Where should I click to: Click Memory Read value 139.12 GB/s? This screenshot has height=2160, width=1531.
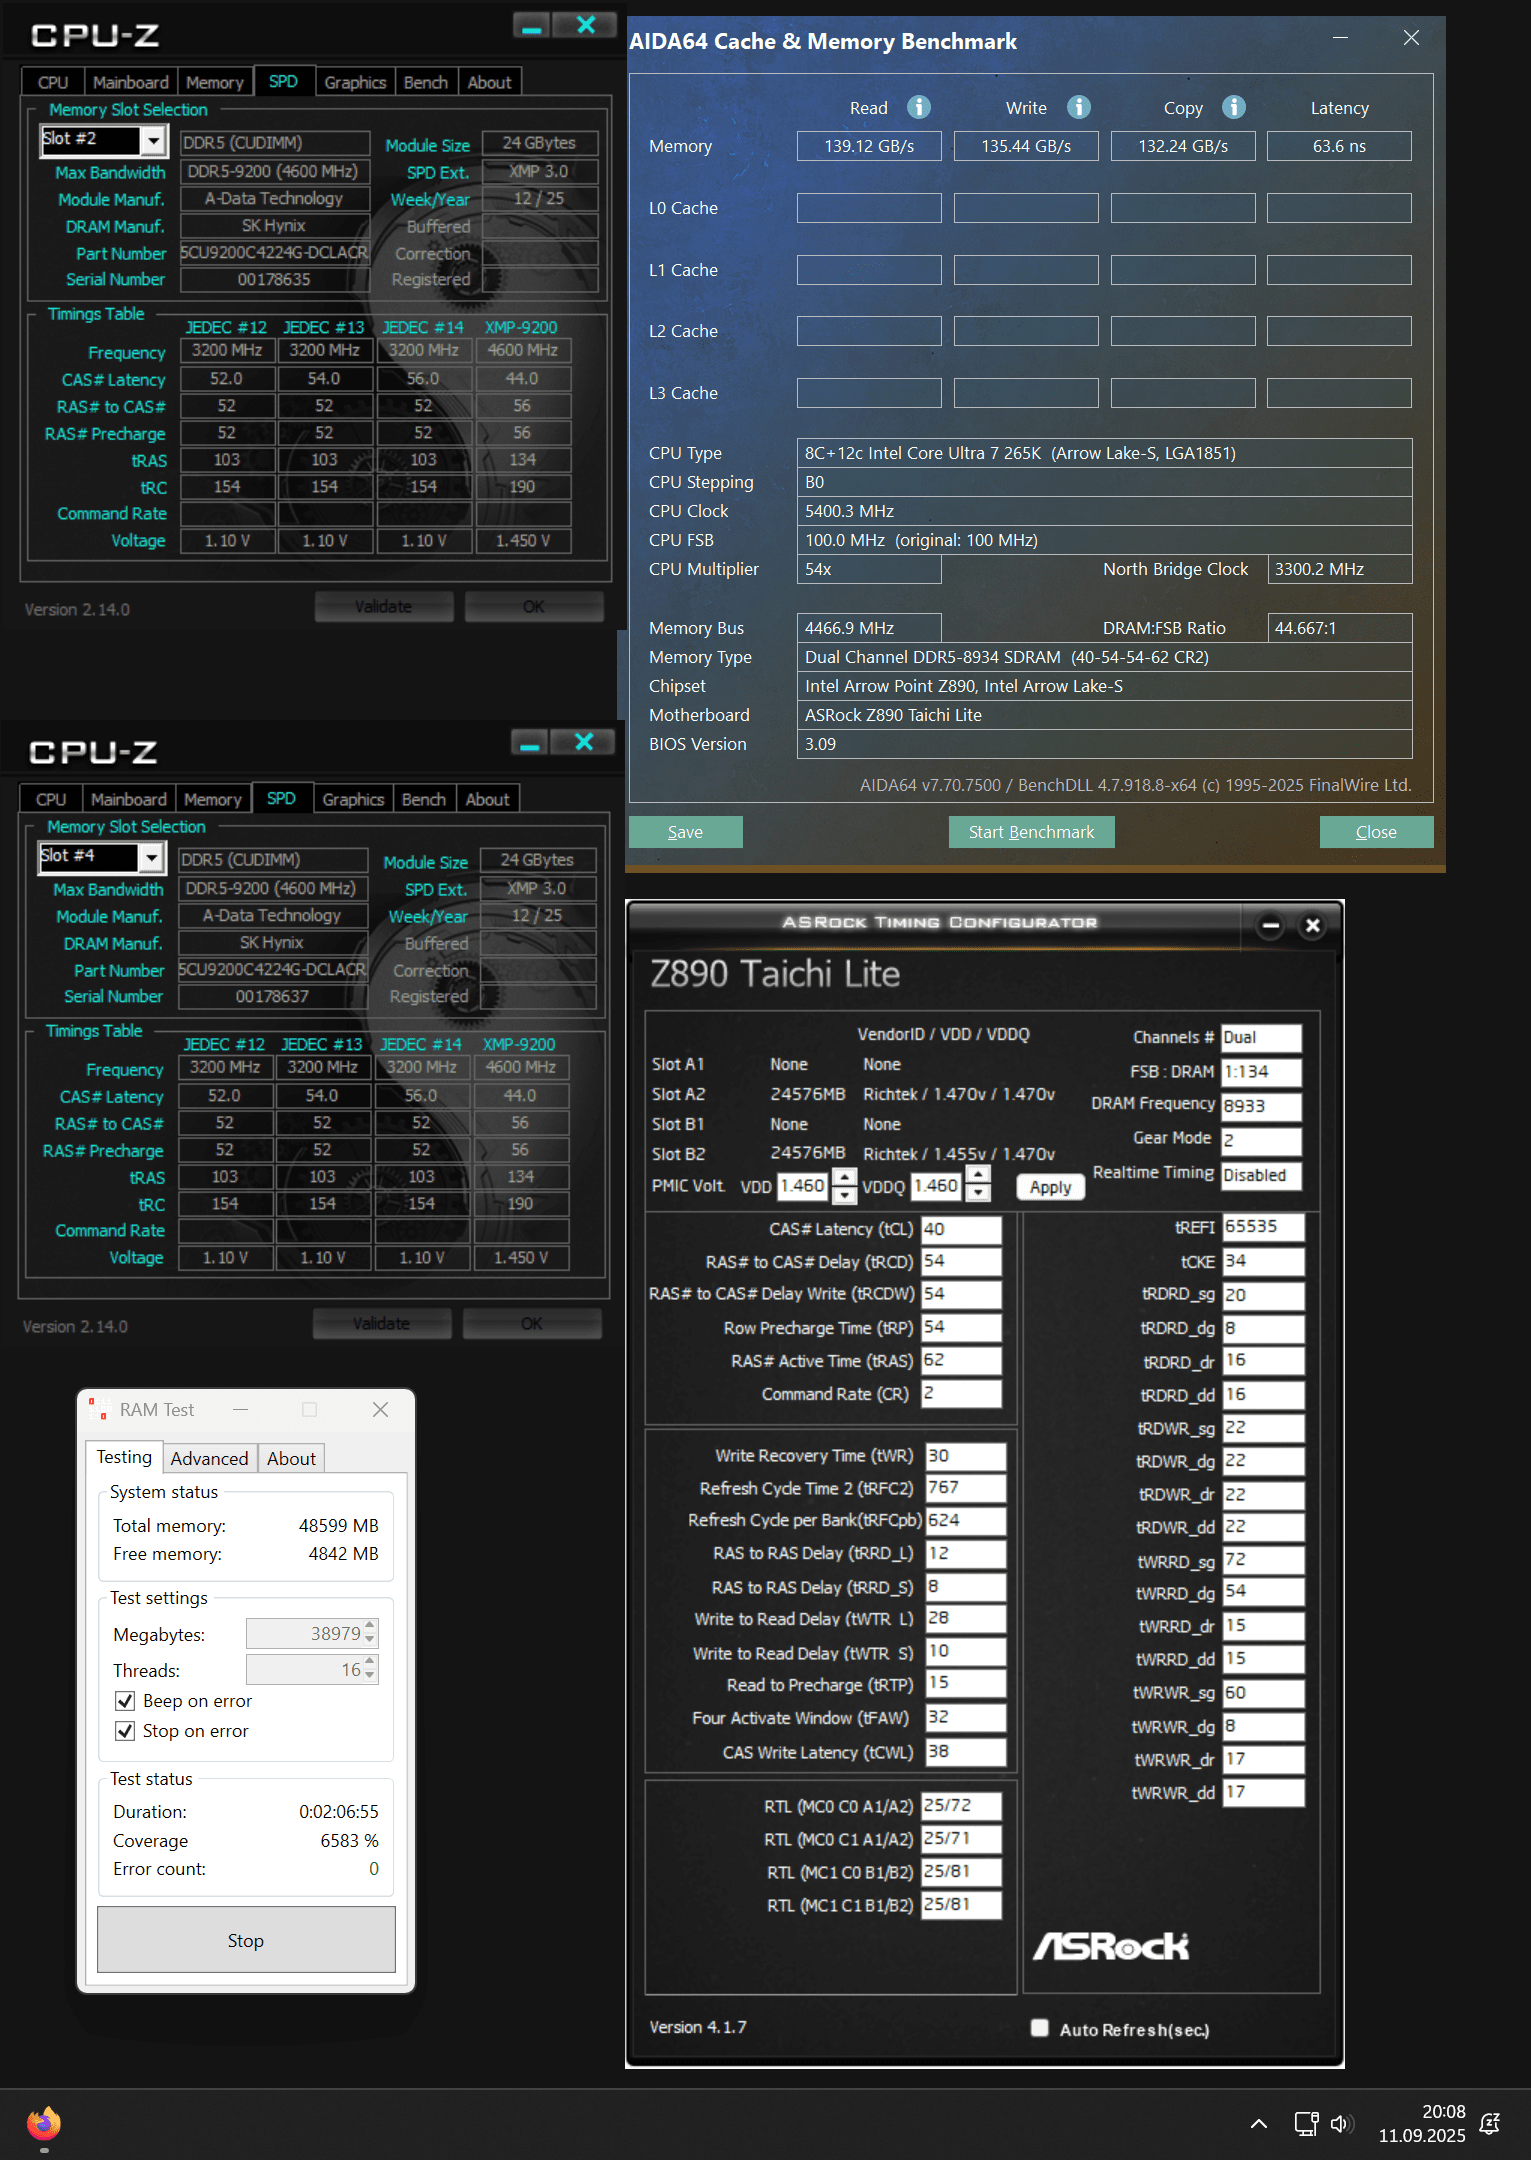[x=869, y=146]
